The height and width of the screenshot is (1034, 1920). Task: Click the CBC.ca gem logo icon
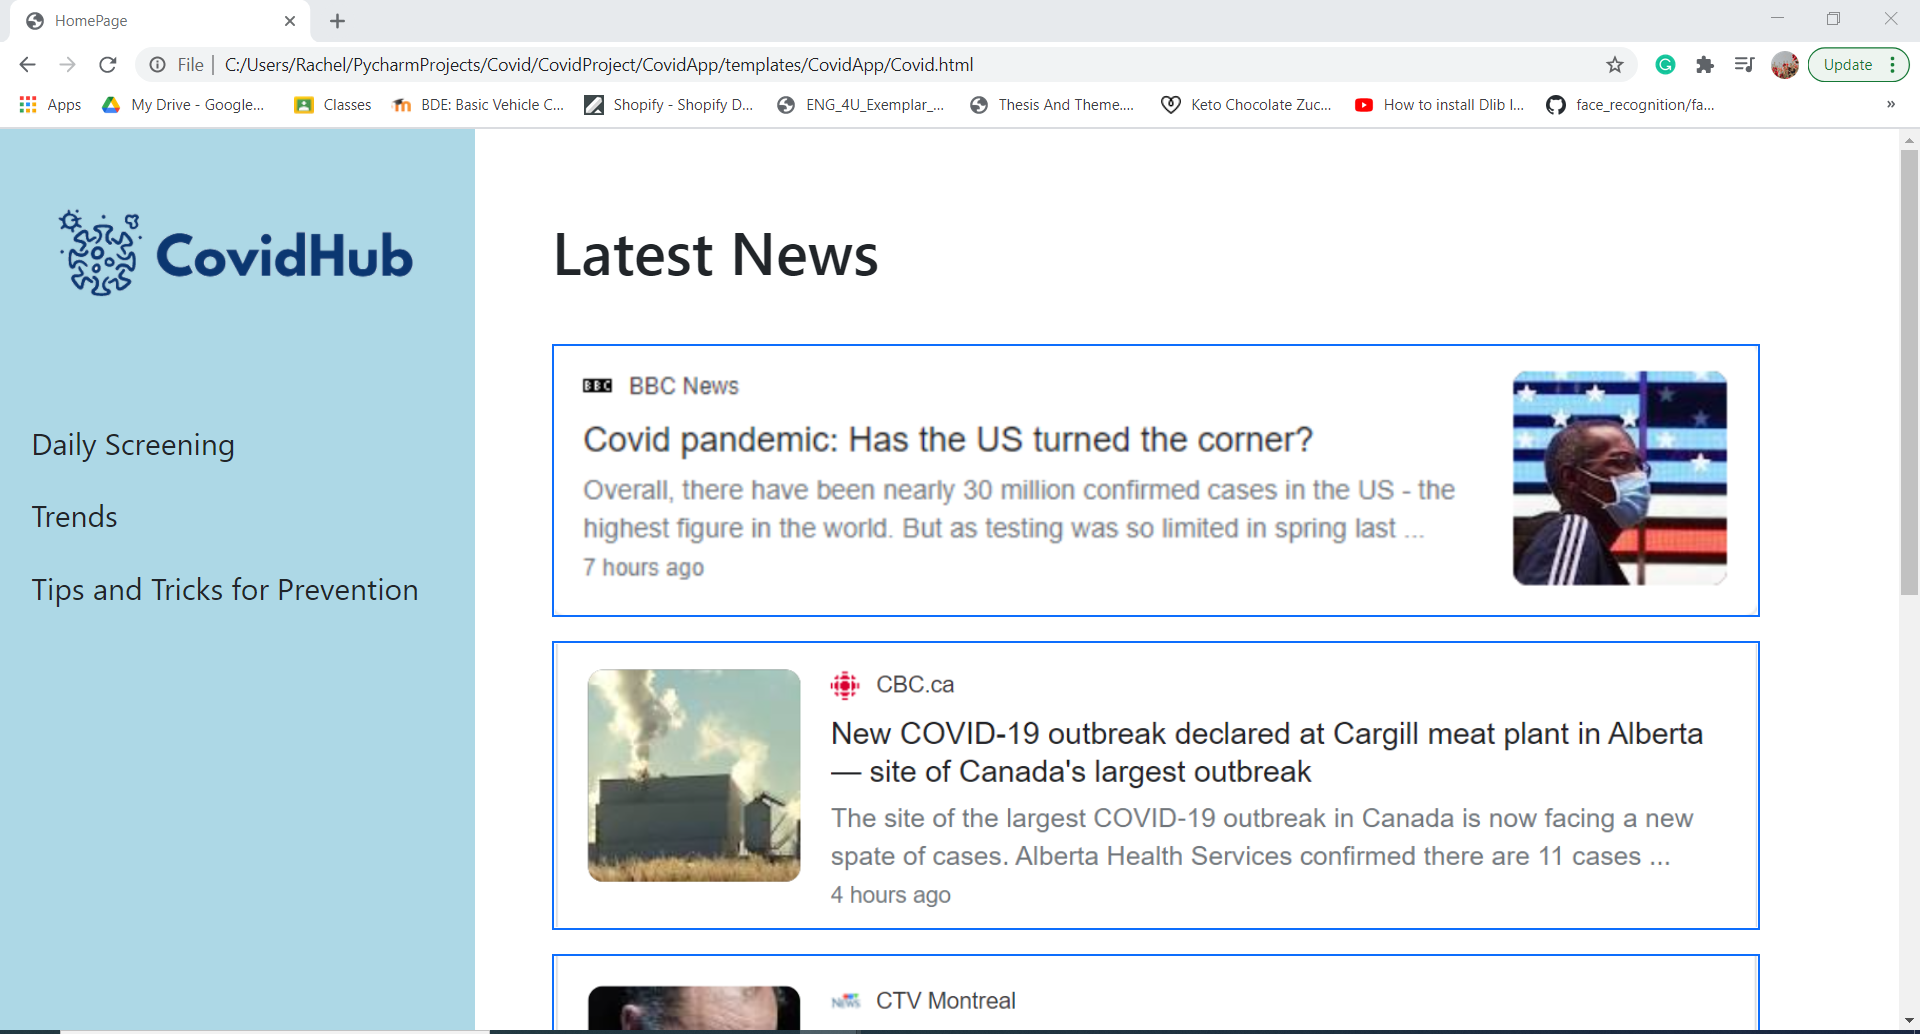pyautogui.click(x=845, y=685)
